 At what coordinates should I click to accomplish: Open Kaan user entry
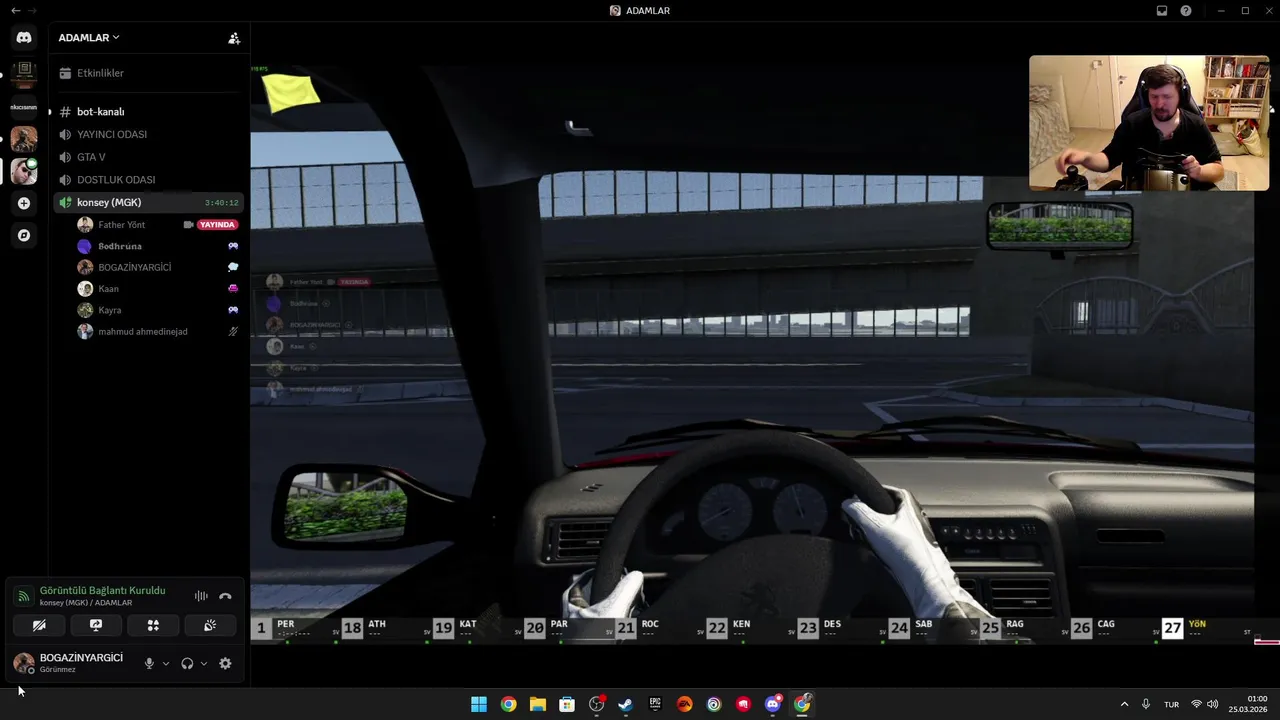coord(158,289)
